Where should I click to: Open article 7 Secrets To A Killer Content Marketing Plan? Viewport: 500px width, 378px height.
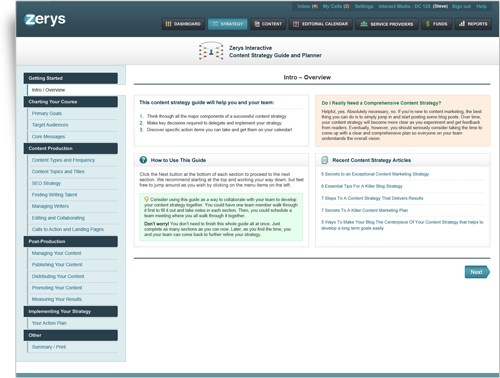click(x=364, y=210)
